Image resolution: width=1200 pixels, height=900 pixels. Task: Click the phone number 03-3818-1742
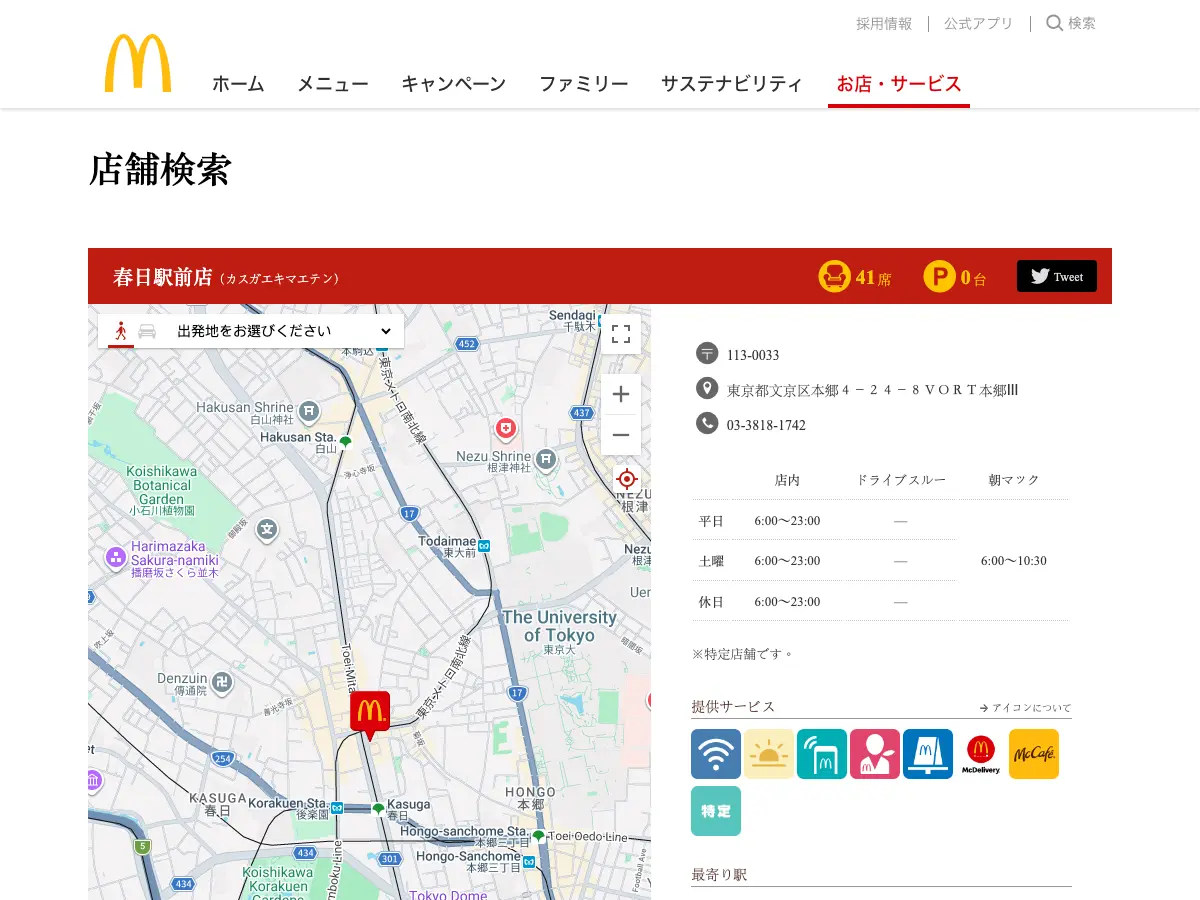point(766,425)
